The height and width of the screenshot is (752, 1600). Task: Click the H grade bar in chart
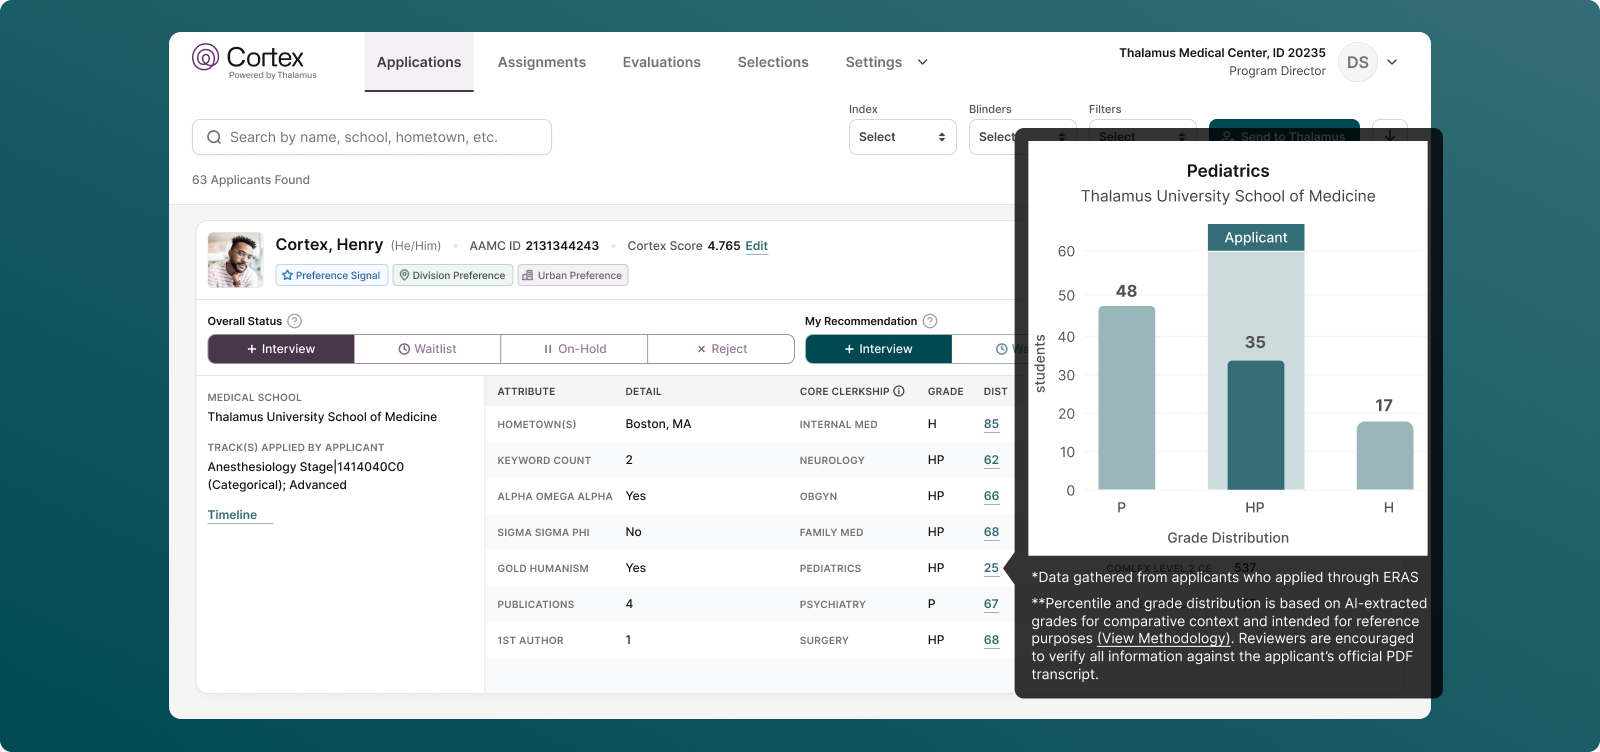(1385, 456)
